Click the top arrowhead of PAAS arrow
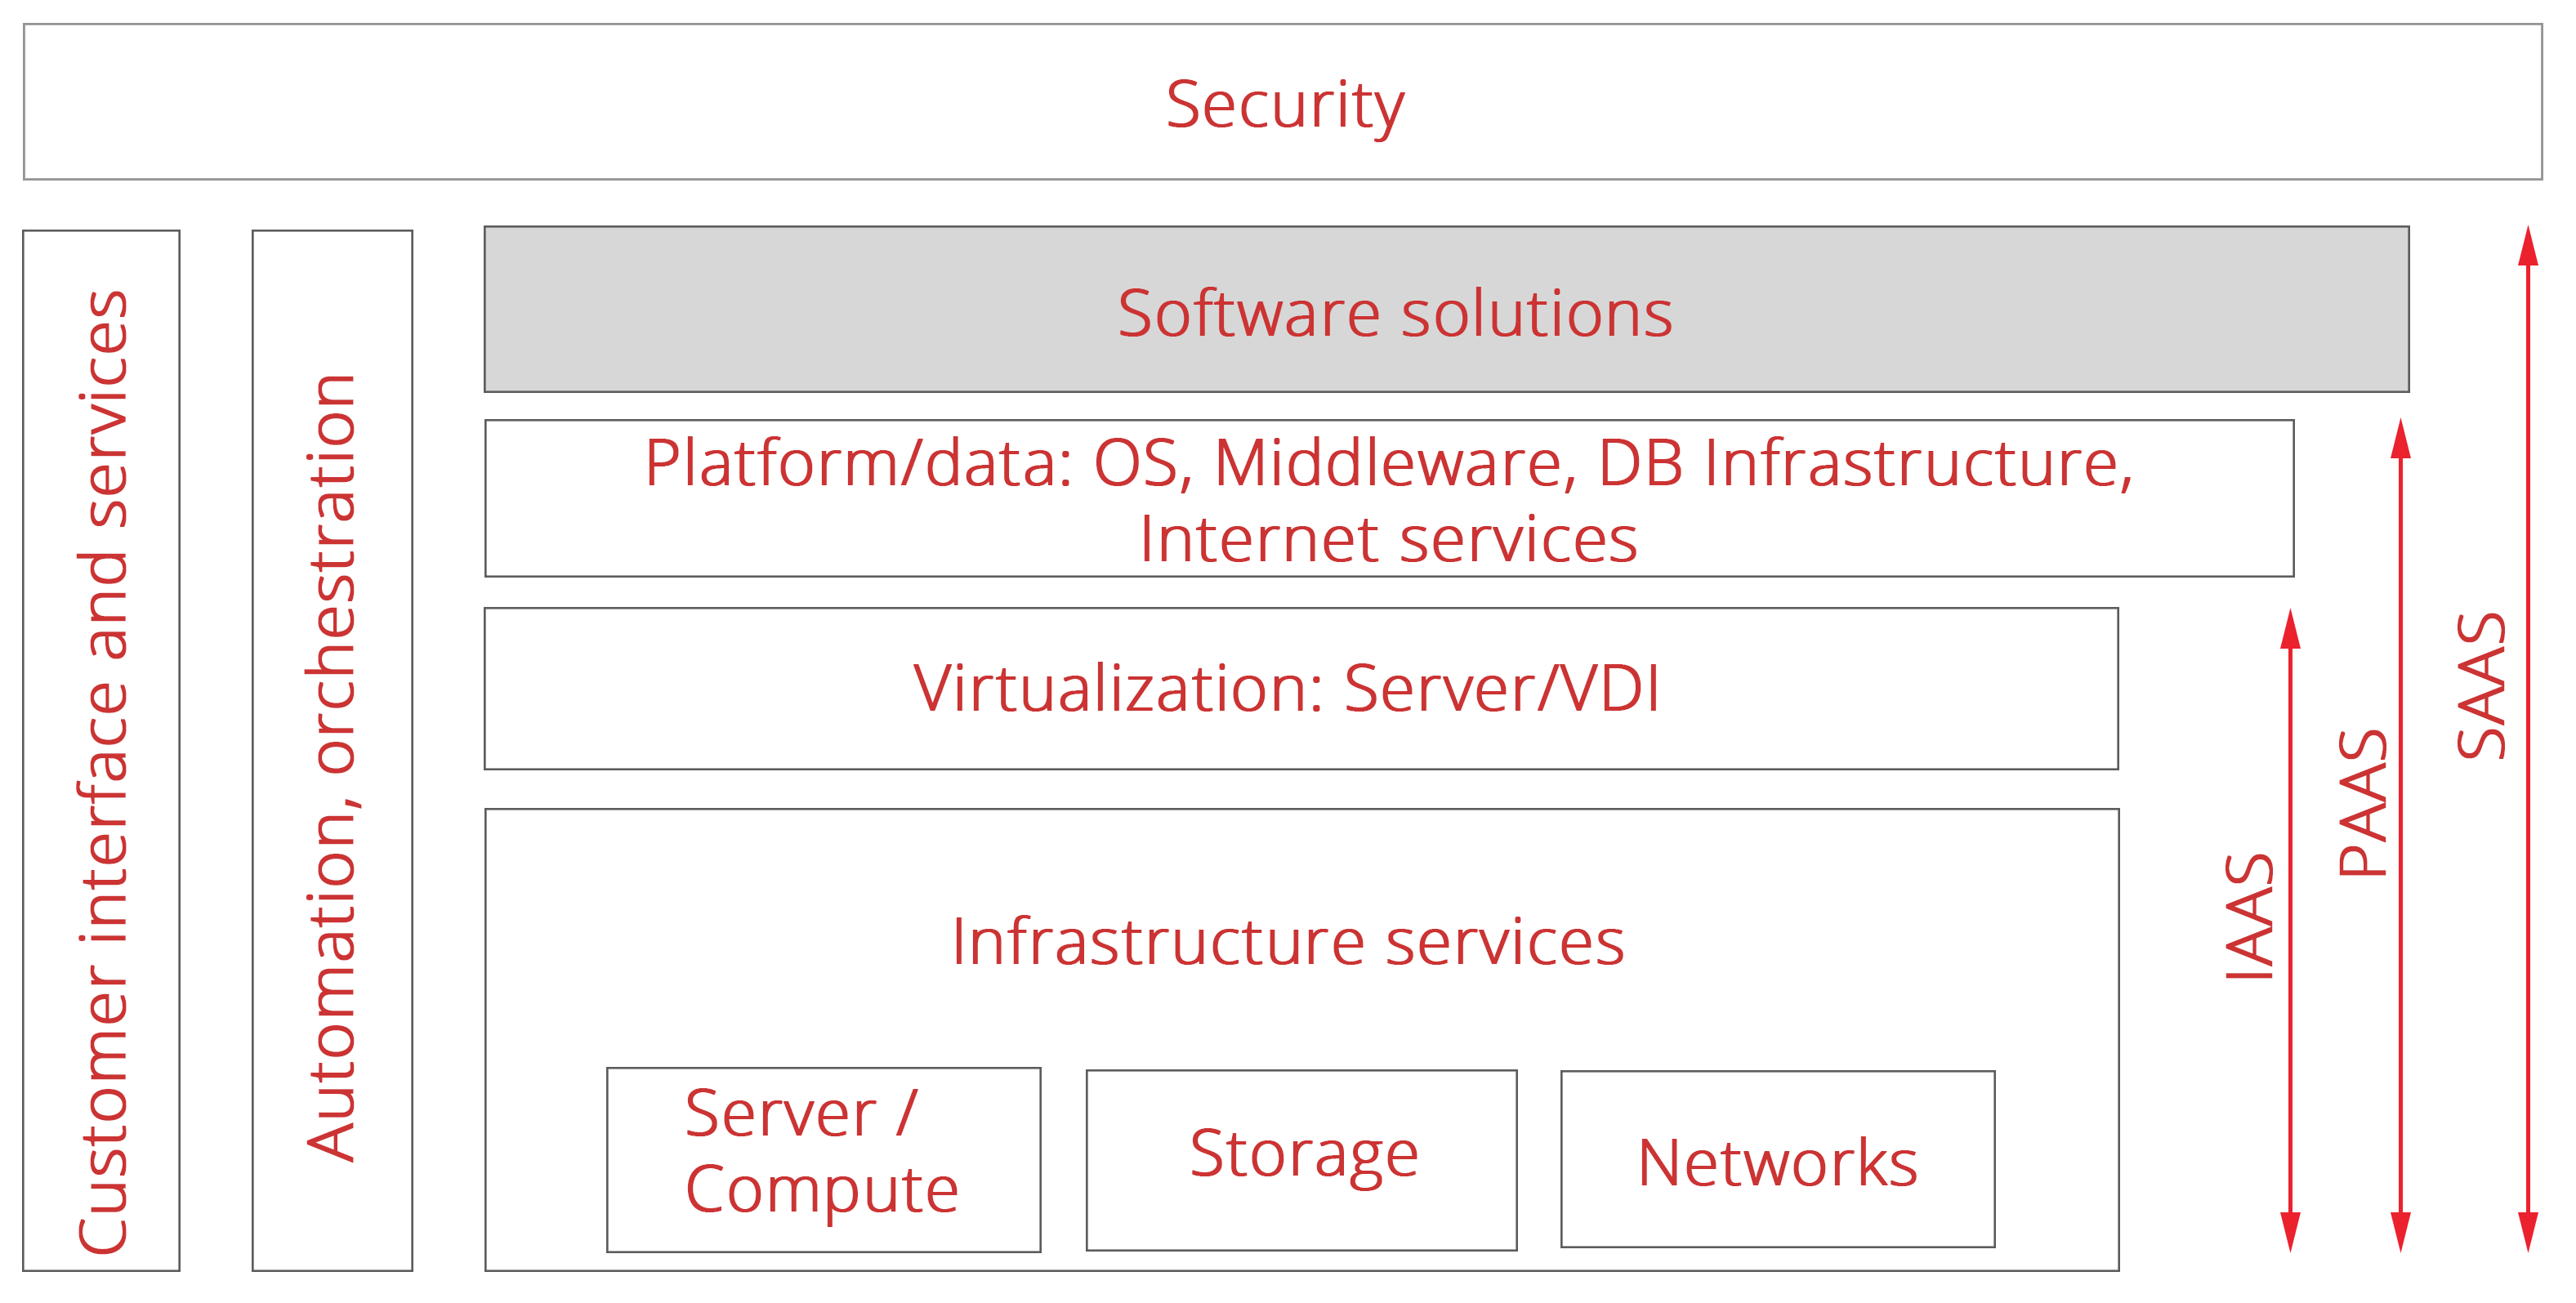This screenshot has height=1303, width=2576. coord(2400,440)
